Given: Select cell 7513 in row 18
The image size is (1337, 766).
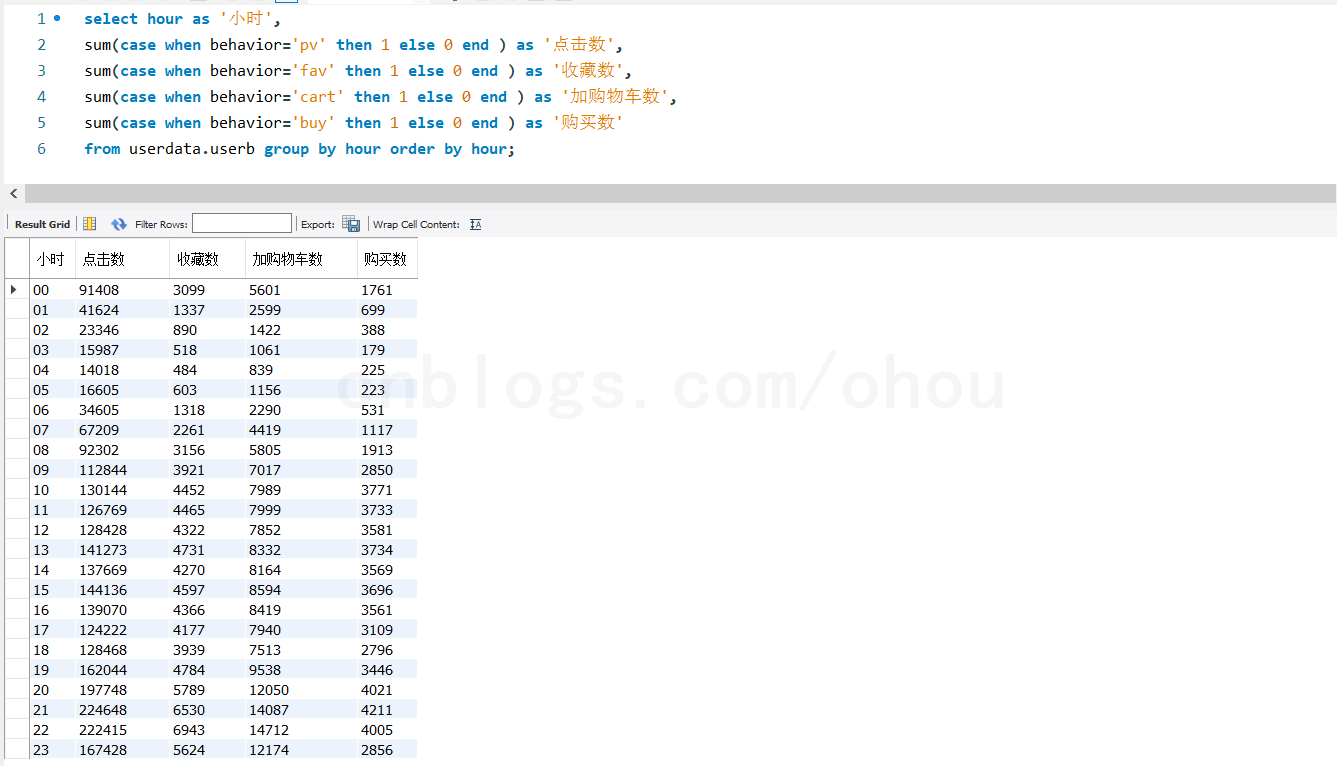Looking at the screenshot, I should 301,650.
